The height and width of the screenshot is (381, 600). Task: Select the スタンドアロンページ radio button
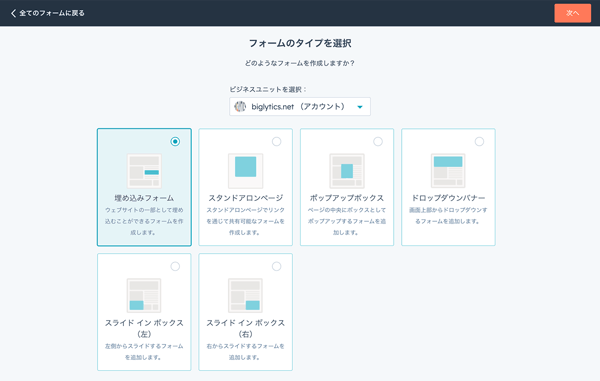coord(277,142)
